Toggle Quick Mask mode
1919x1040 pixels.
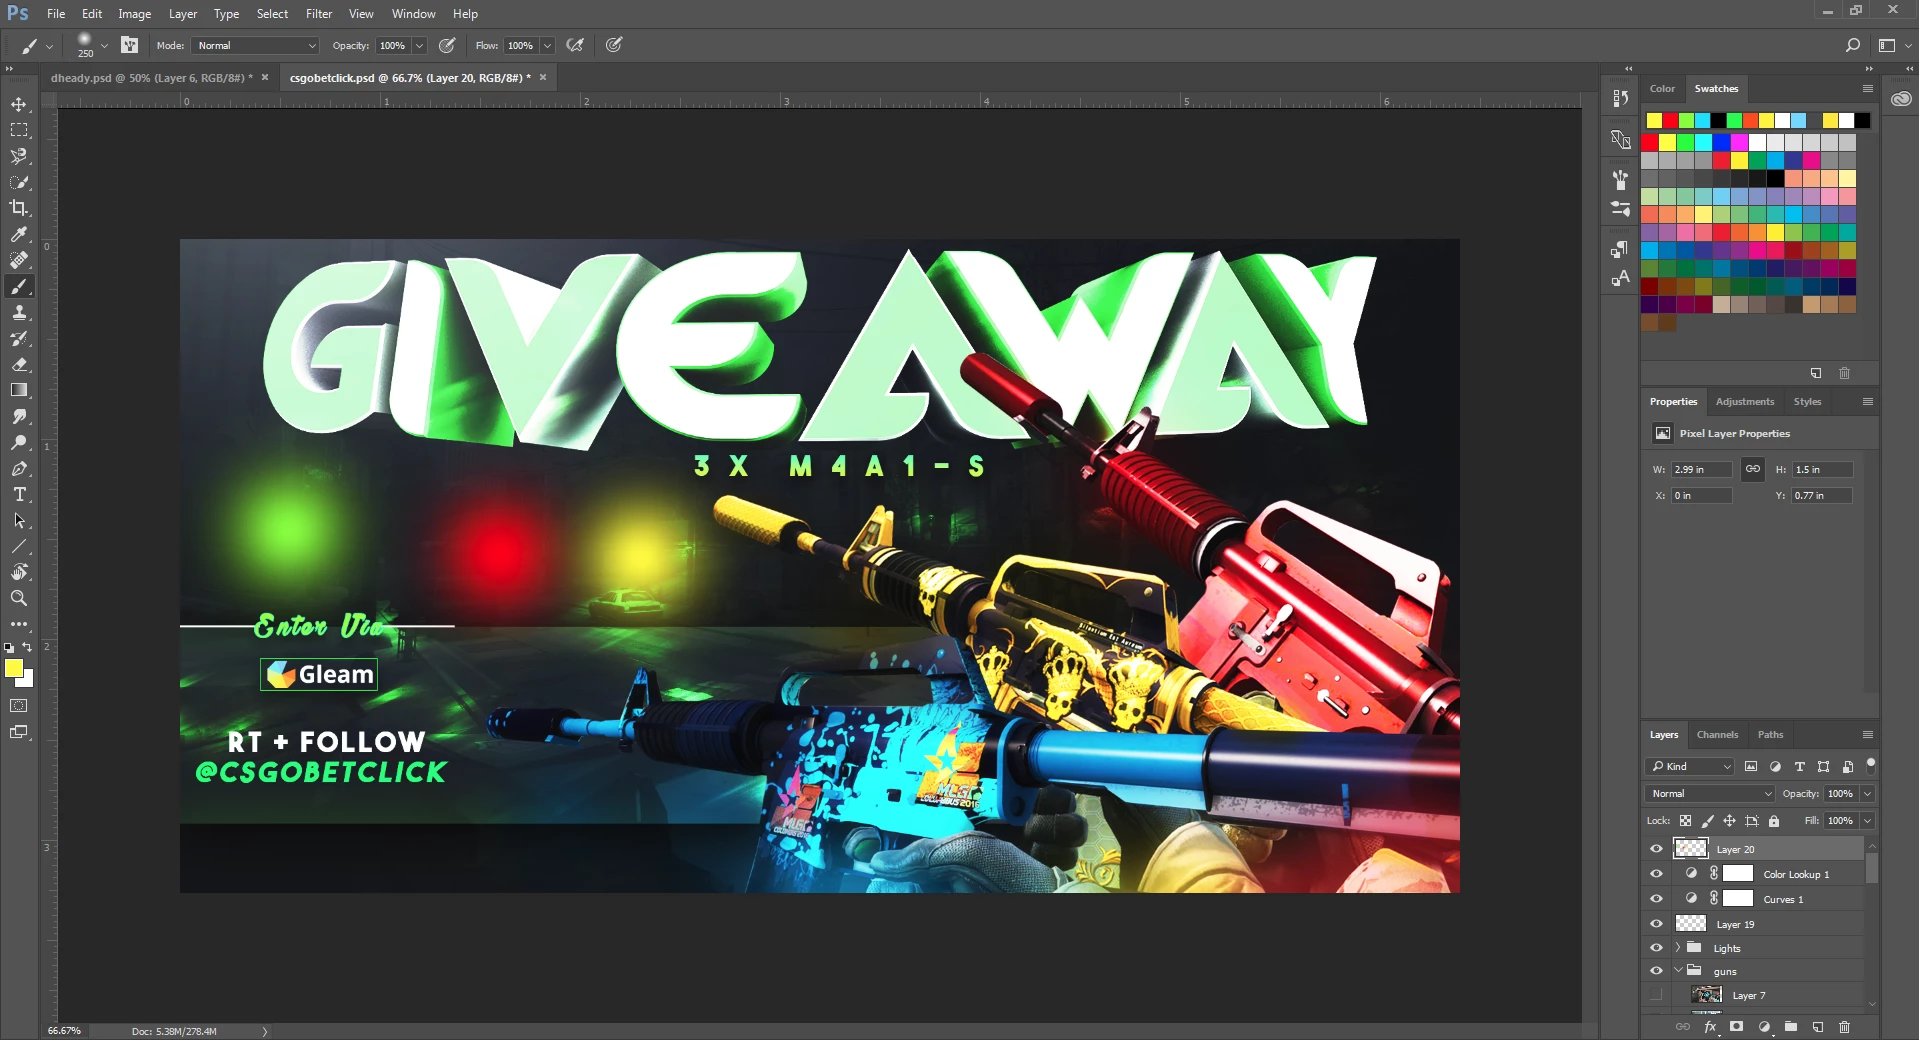pos(19,706)
